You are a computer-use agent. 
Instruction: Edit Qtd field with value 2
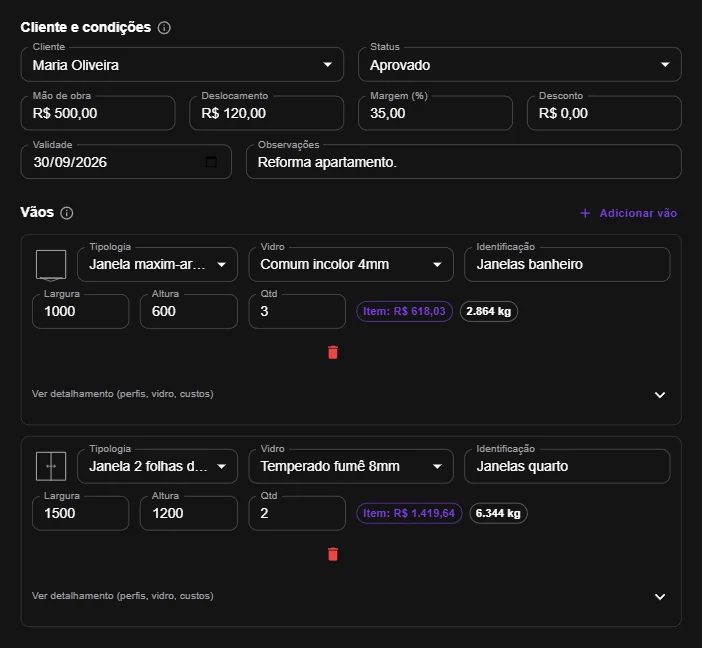coord(297,513)
